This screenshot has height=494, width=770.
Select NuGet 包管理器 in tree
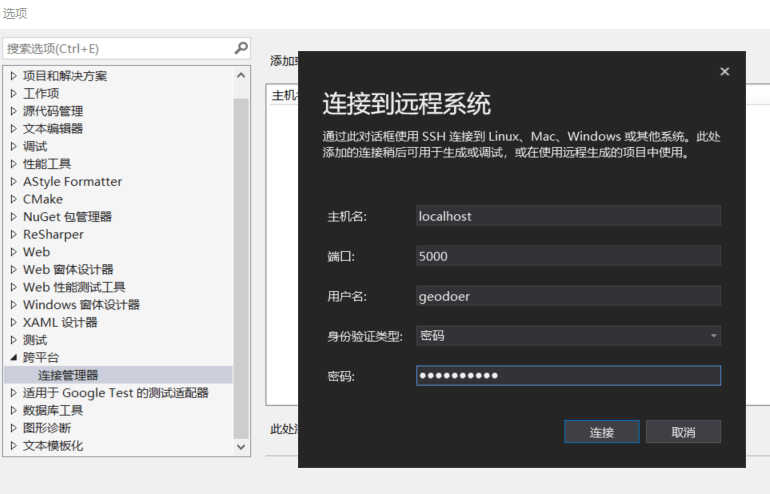[67, 217]
